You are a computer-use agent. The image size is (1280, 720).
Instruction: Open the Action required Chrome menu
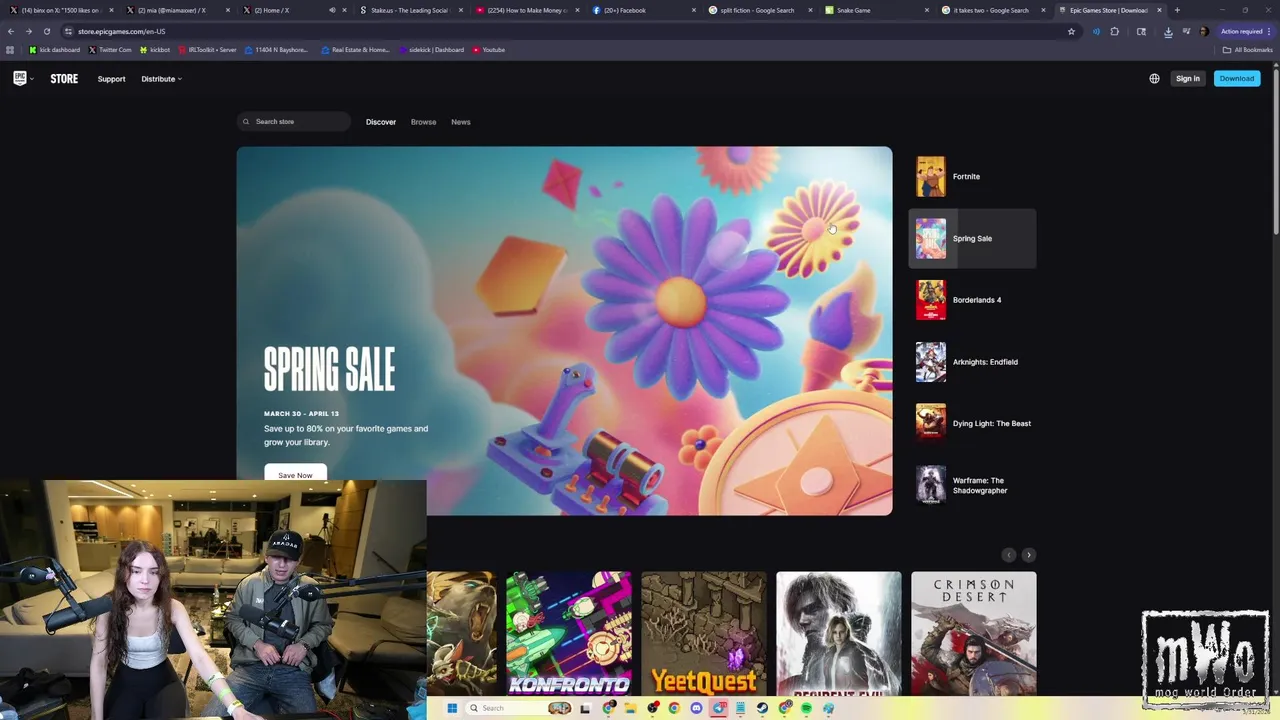(1244, 31)
